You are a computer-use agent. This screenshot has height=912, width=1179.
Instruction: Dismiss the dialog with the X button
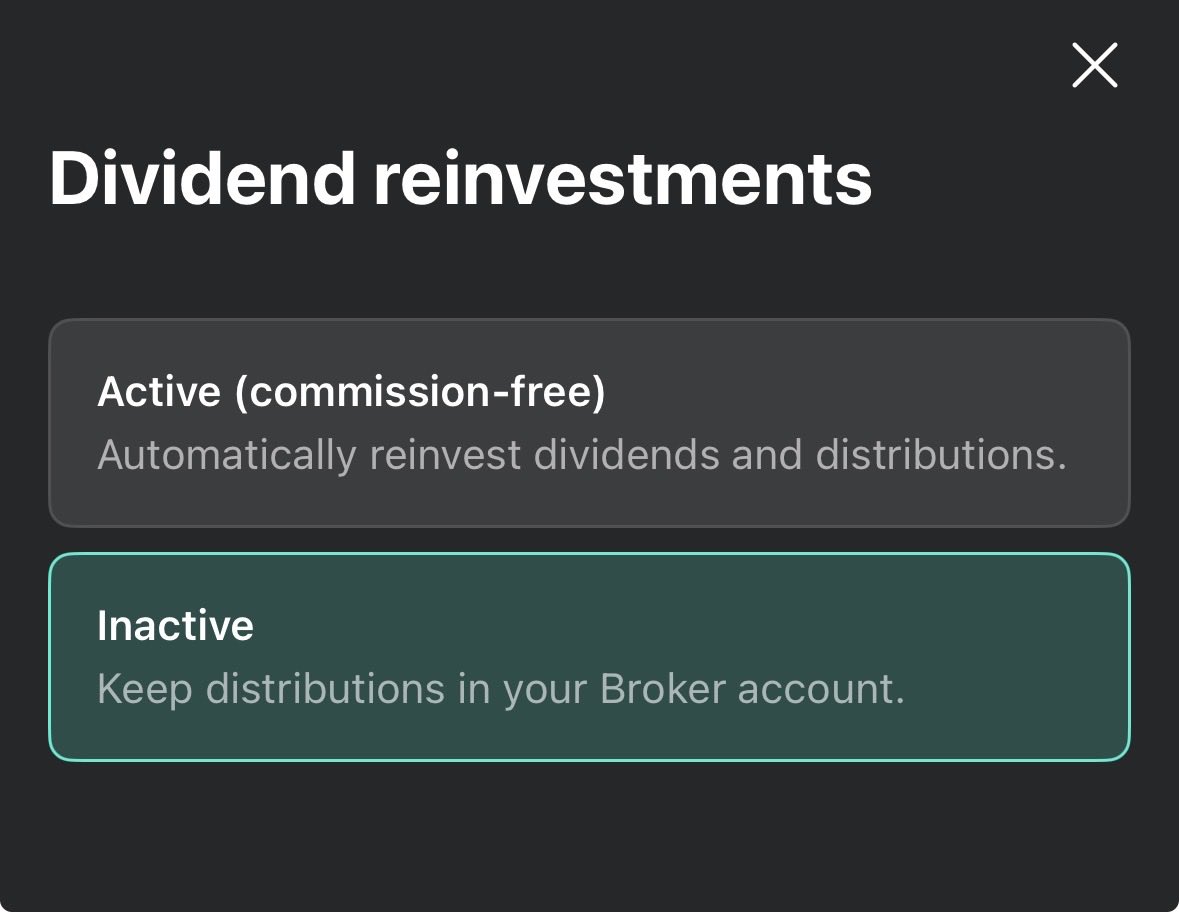click(x=1094, y=66)
